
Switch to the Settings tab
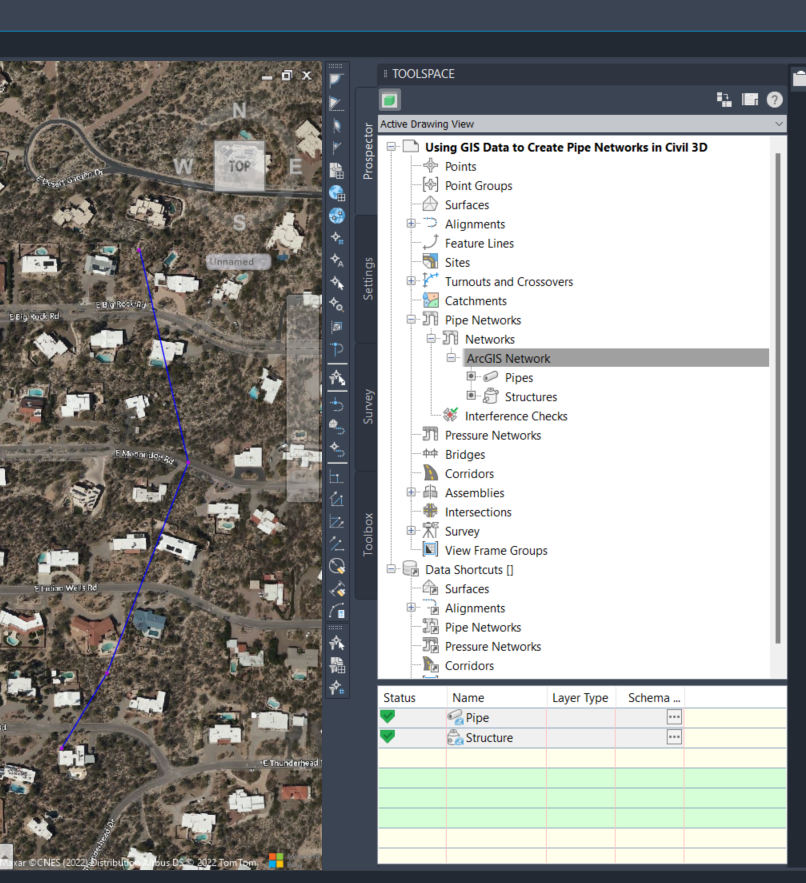[368, 279]
